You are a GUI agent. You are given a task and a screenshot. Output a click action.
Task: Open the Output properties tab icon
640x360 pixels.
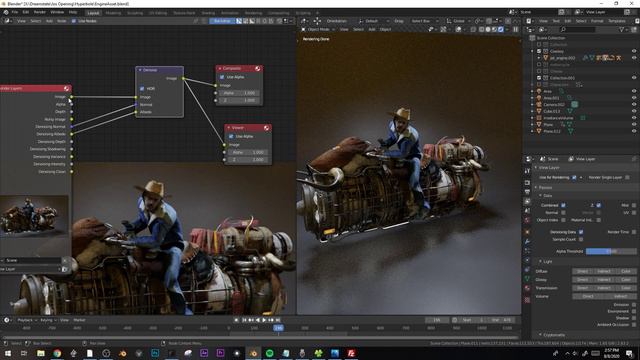pyautogui.click(x=527, y=192)
